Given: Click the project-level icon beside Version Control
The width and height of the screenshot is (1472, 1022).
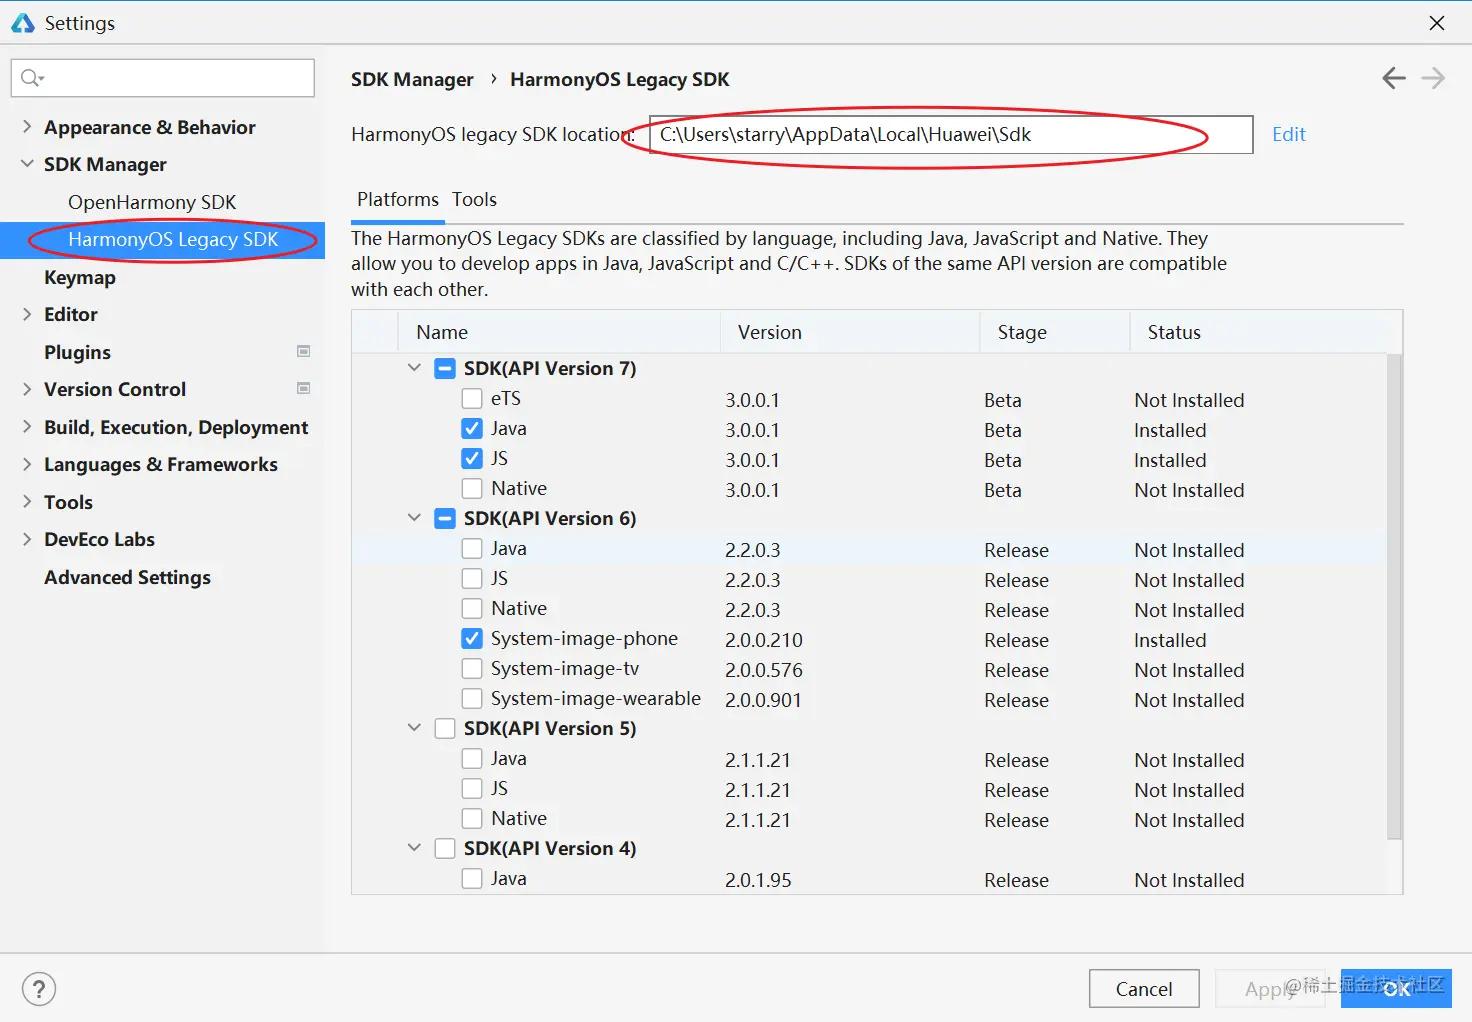Looking at the screenshot, I should point(304,388).
